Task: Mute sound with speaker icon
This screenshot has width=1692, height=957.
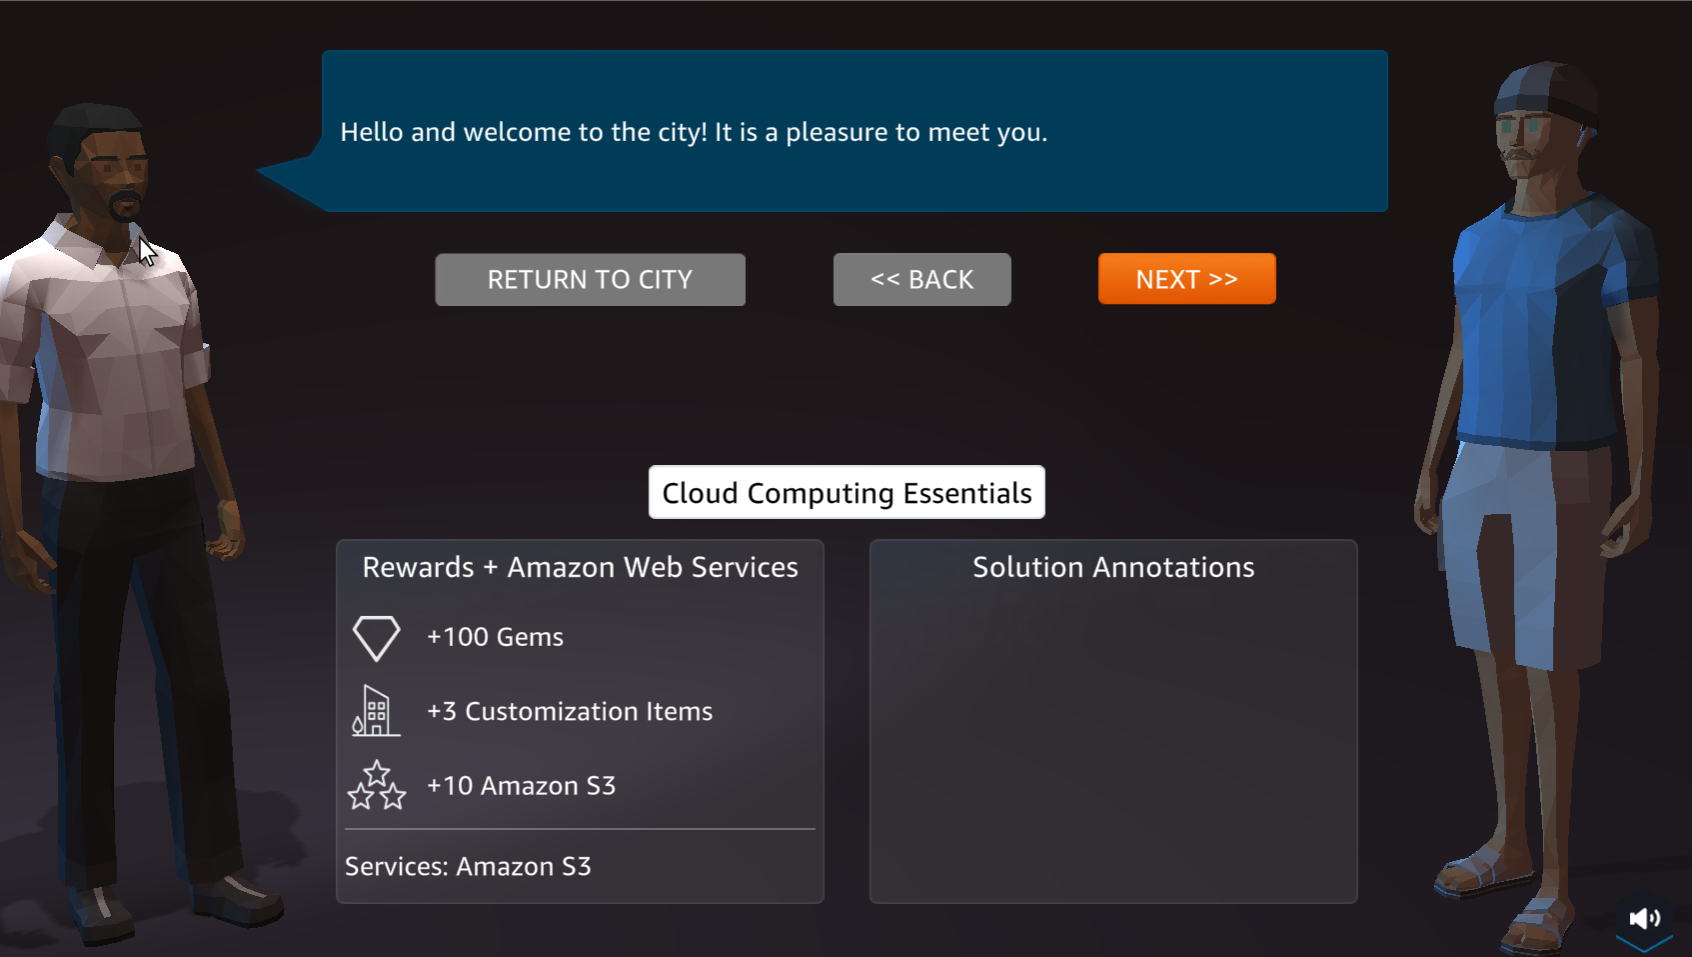Action: click(x=1644, y=918)
